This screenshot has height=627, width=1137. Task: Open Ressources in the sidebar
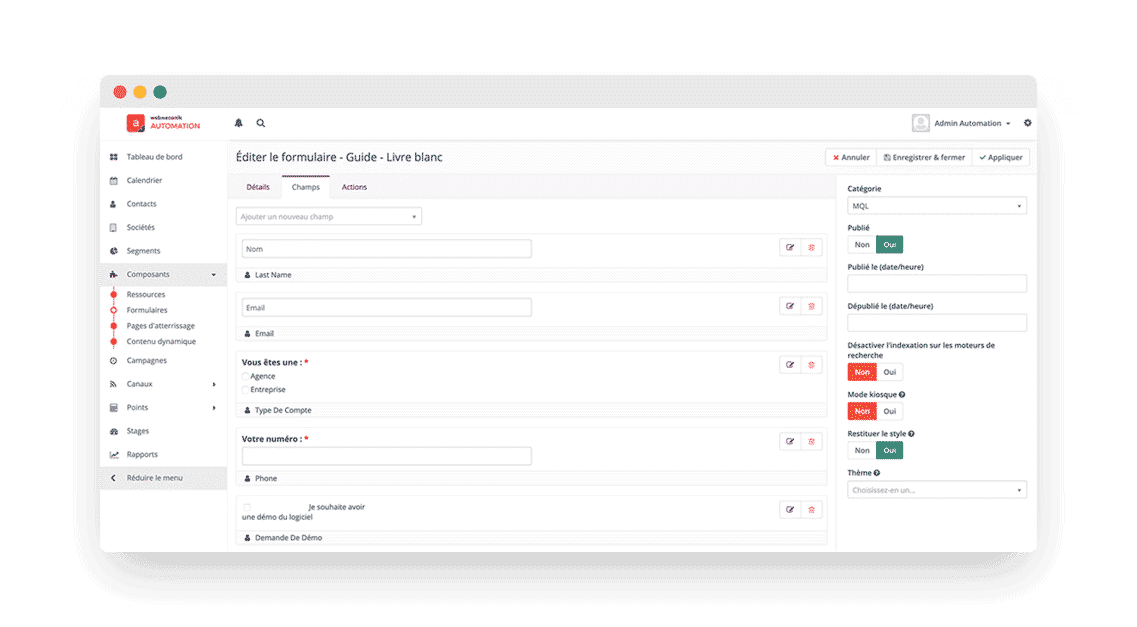[x=146, y=295]
